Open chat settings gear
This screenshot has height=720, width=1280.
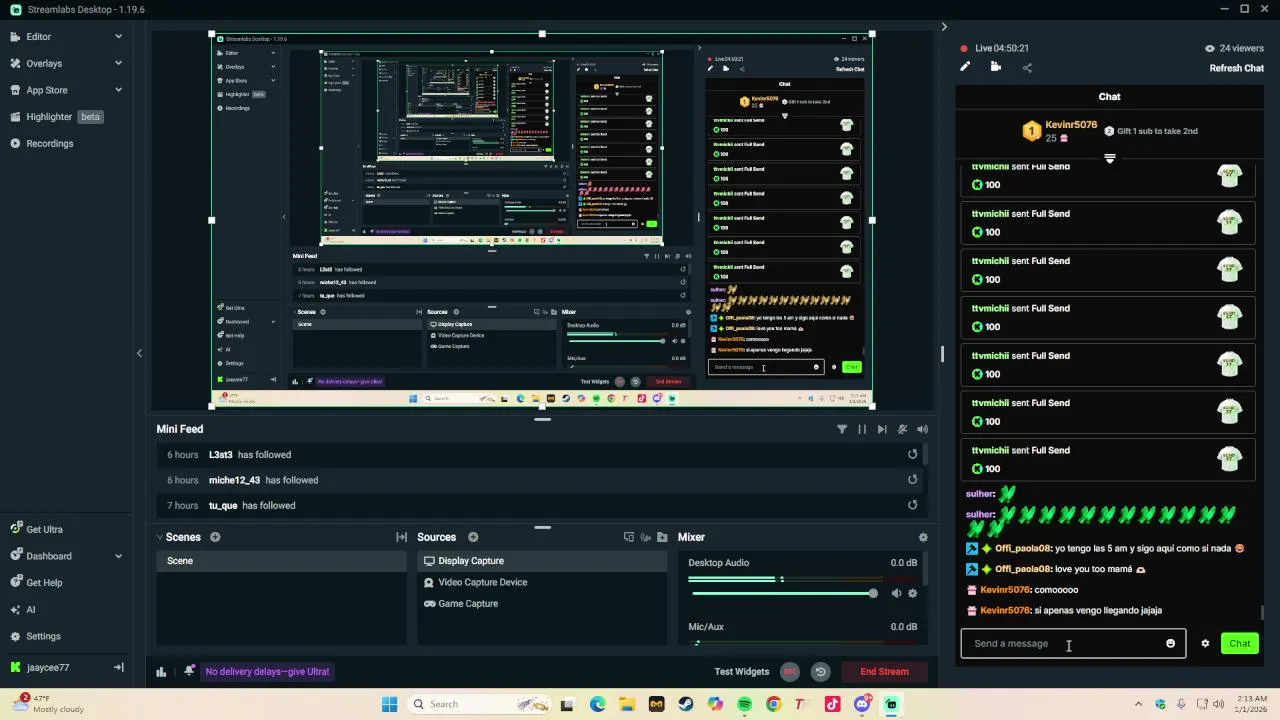pyautogui.click(x=1205, y=643)
